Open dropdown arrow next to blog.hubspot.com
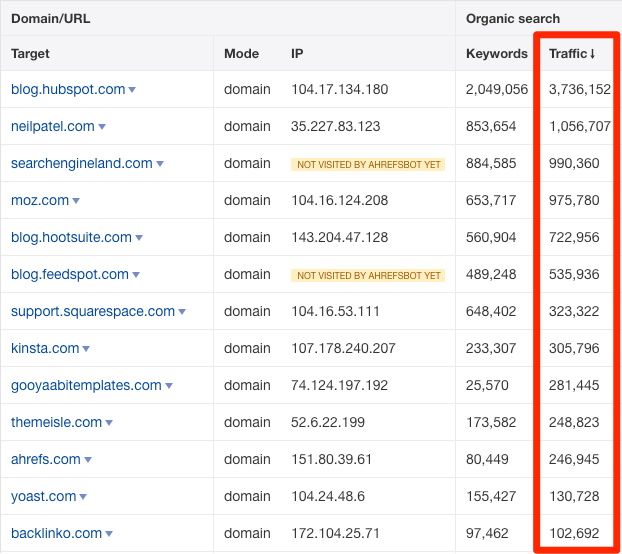The image size is (622, 554). (x=132, y=90)
